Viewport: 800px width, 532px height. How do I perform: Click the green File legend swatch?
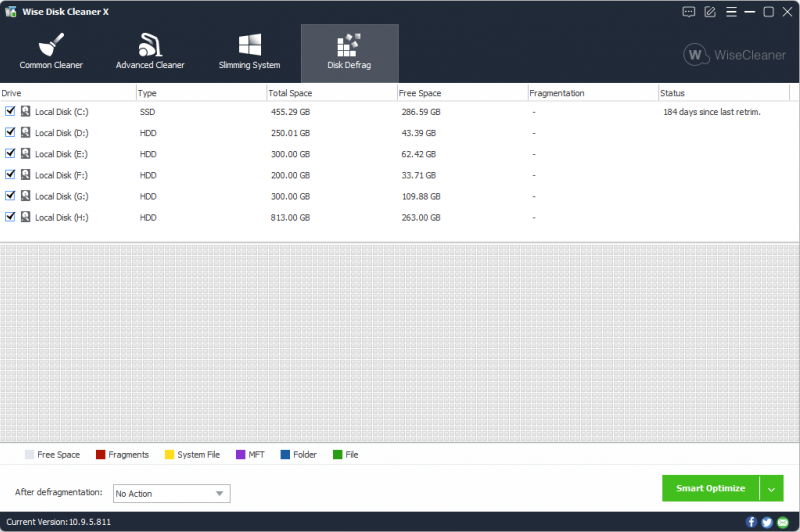(x=337, y=454)
